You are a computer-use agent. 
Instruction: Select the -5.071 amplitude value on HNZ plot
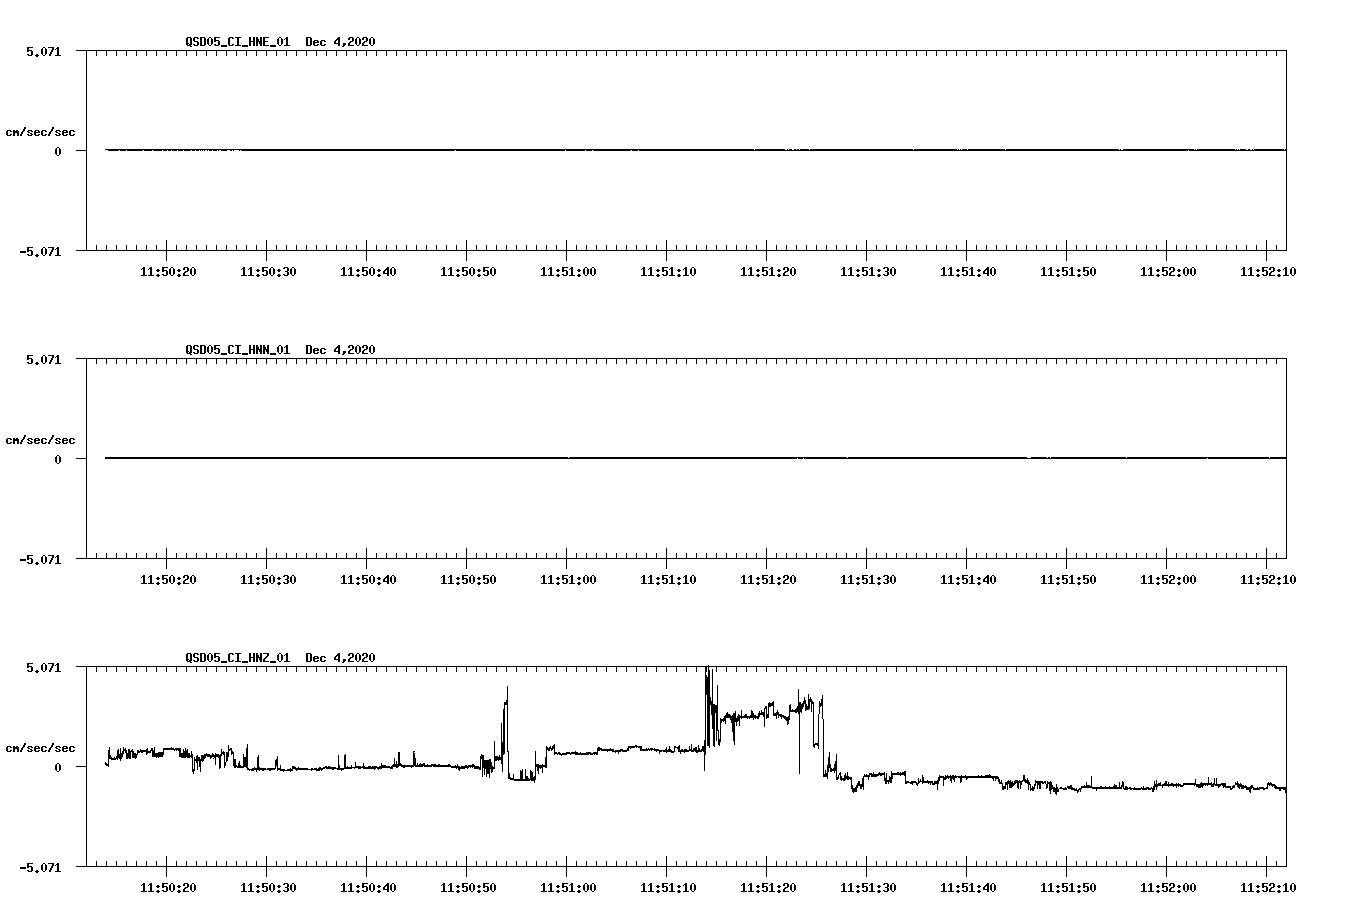tap(42, 868)
